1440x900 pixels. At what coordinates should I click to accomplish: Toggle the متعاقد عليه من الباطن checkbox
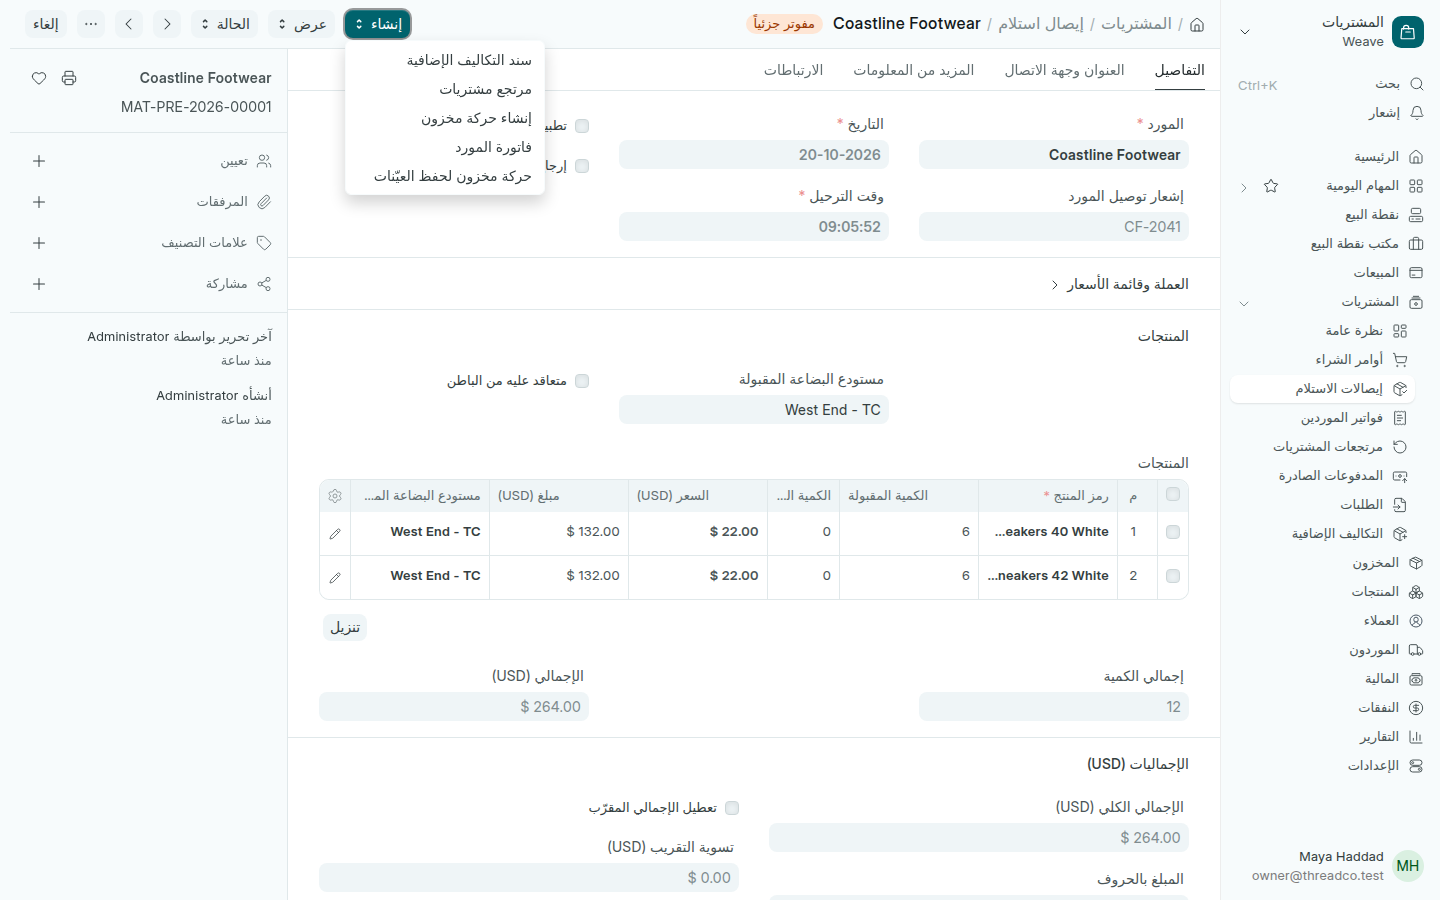point(582,381)
